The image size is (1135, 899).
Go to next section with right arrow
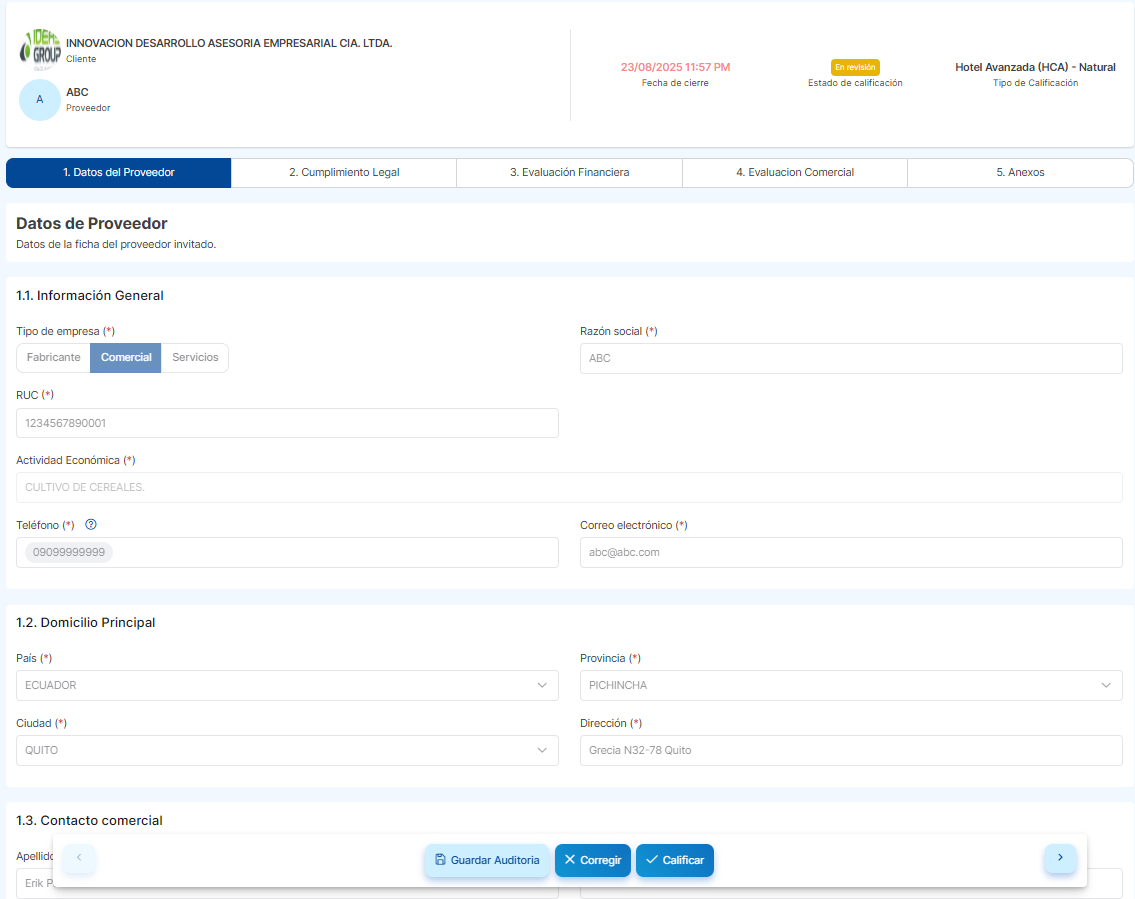[x=1060, y=858]
